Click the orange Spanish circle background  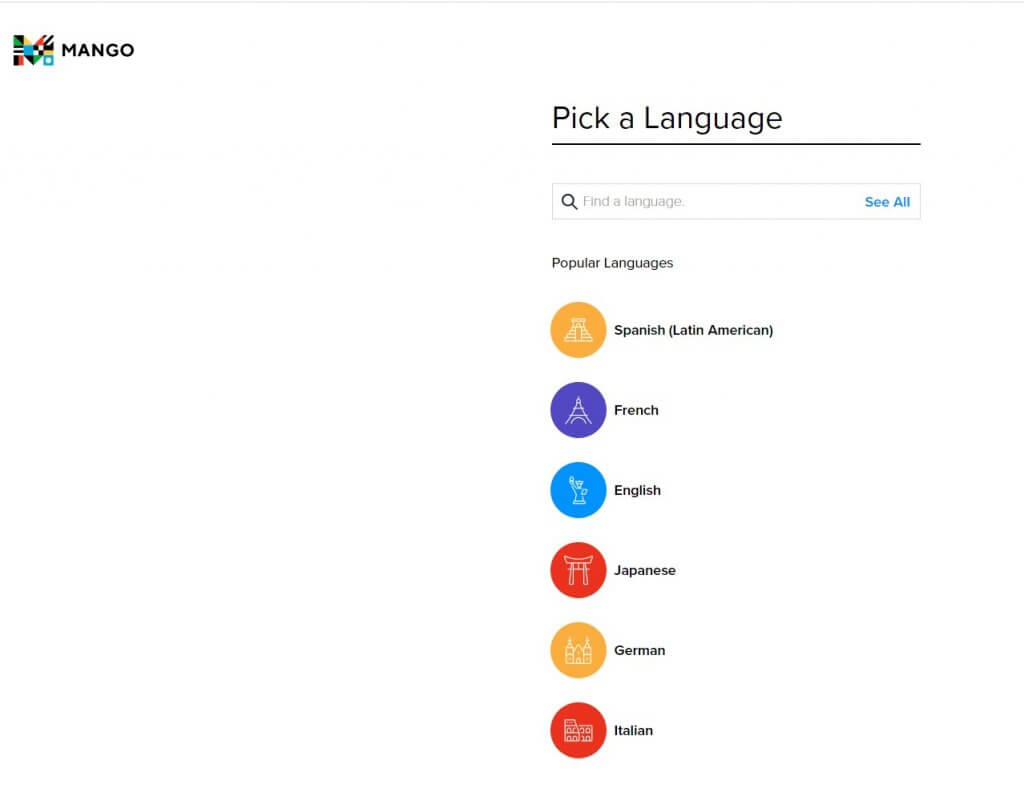[578, 329]
